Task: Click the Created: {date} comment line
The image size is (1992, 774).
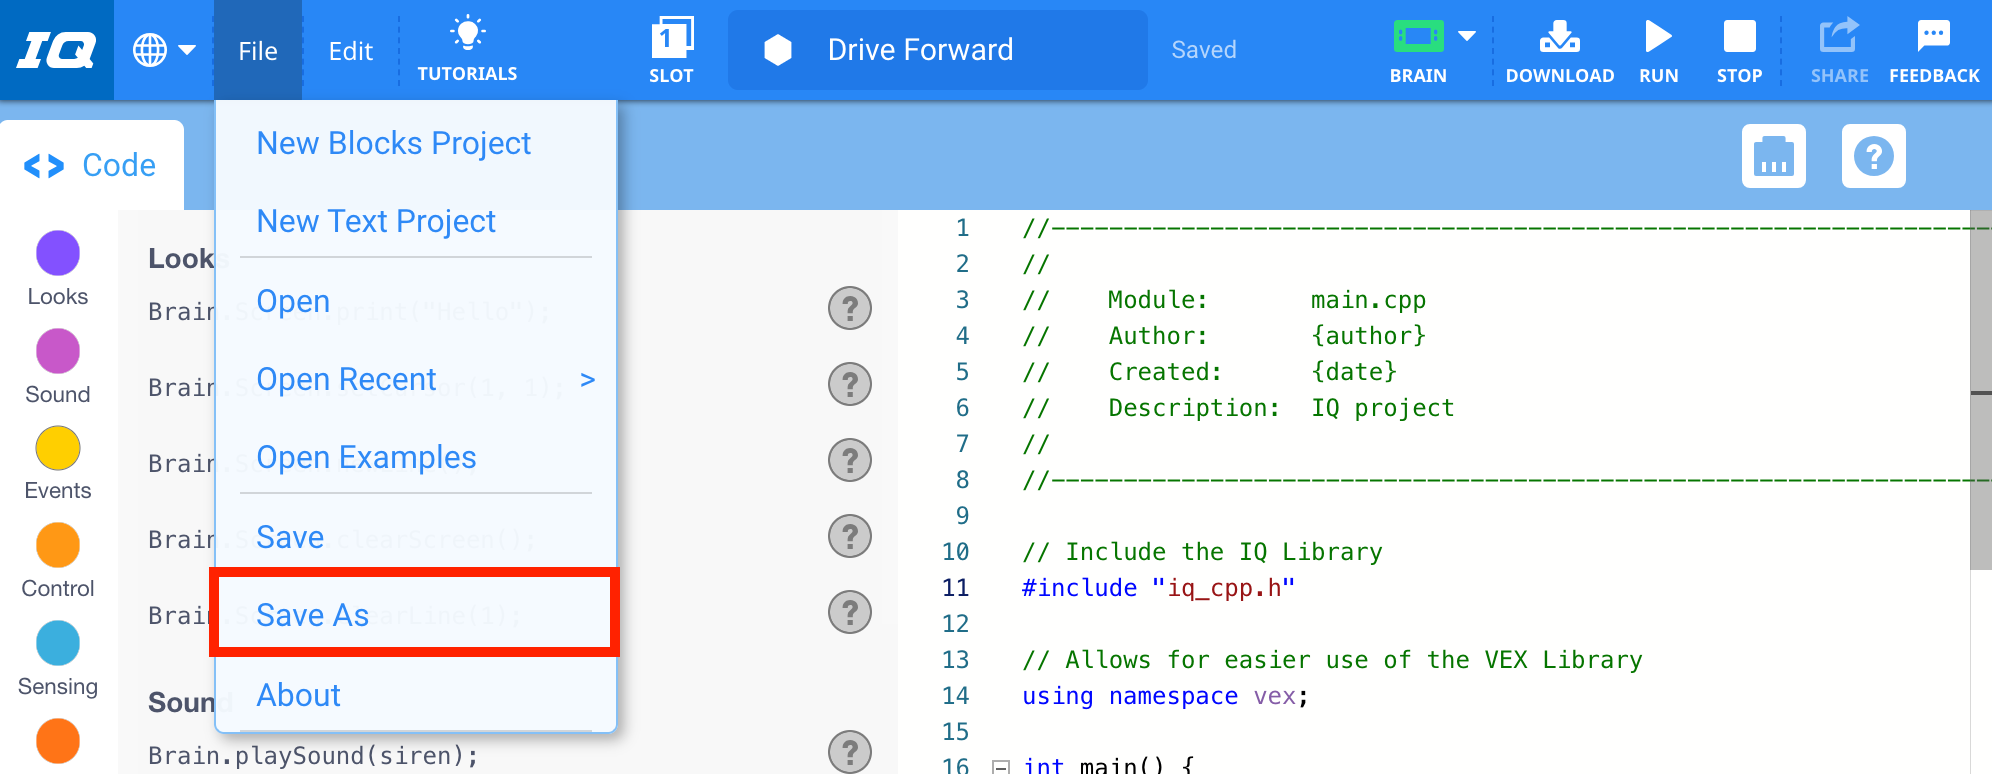Action: [x=1209, y=372]
